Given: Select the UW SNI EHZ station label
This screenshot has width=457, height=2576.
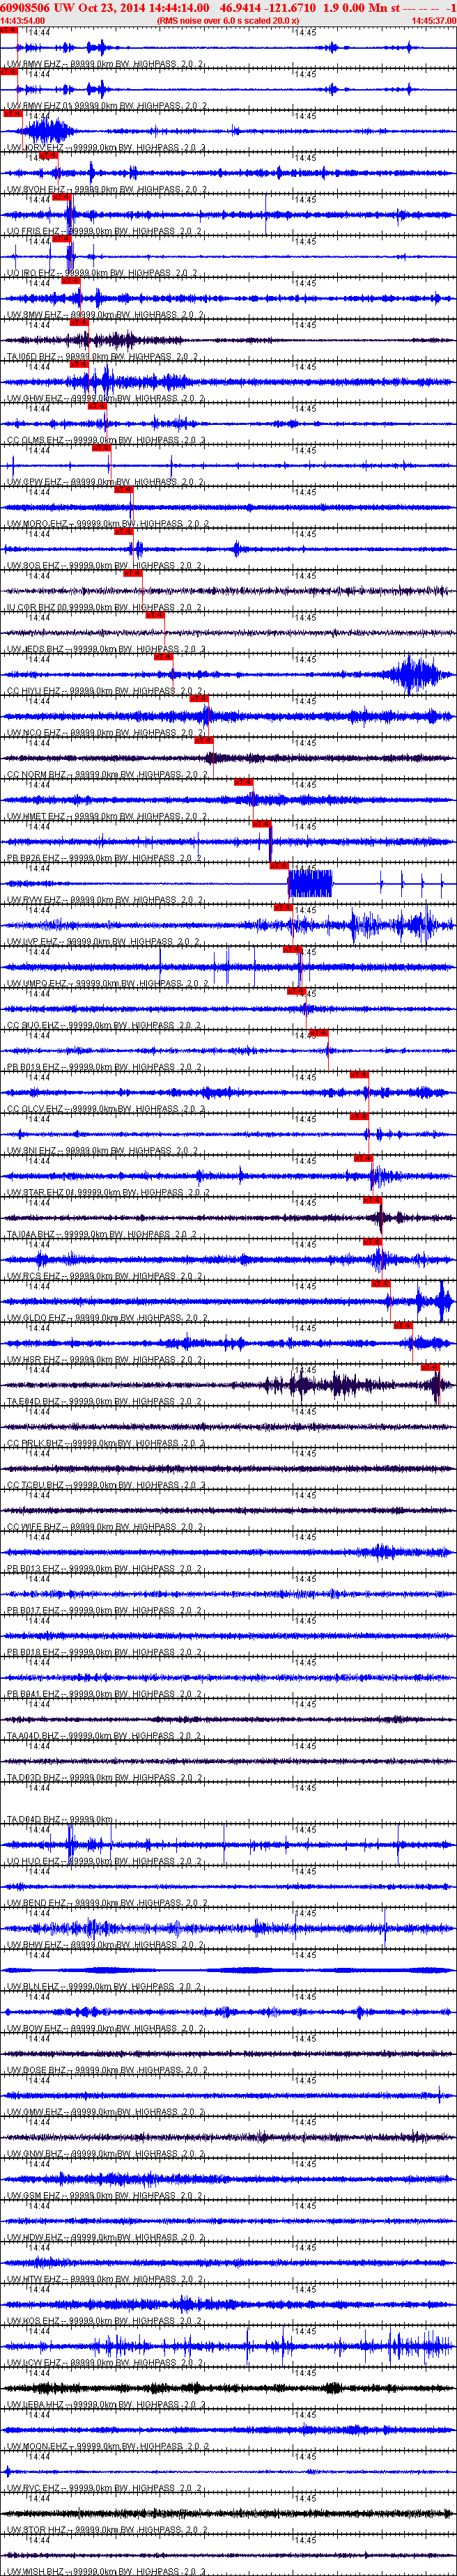Looking at the screenshot, I should pos(103,1151).
